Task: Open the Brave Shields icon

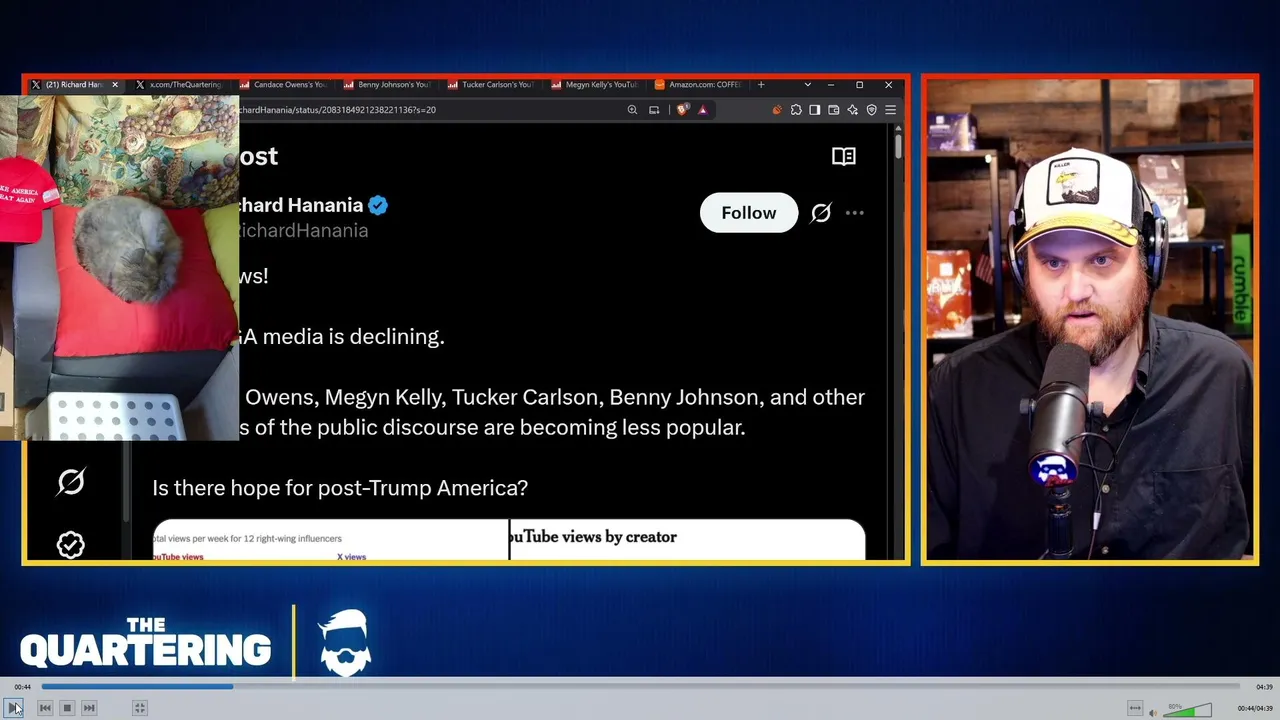Action: coord(682,110)
